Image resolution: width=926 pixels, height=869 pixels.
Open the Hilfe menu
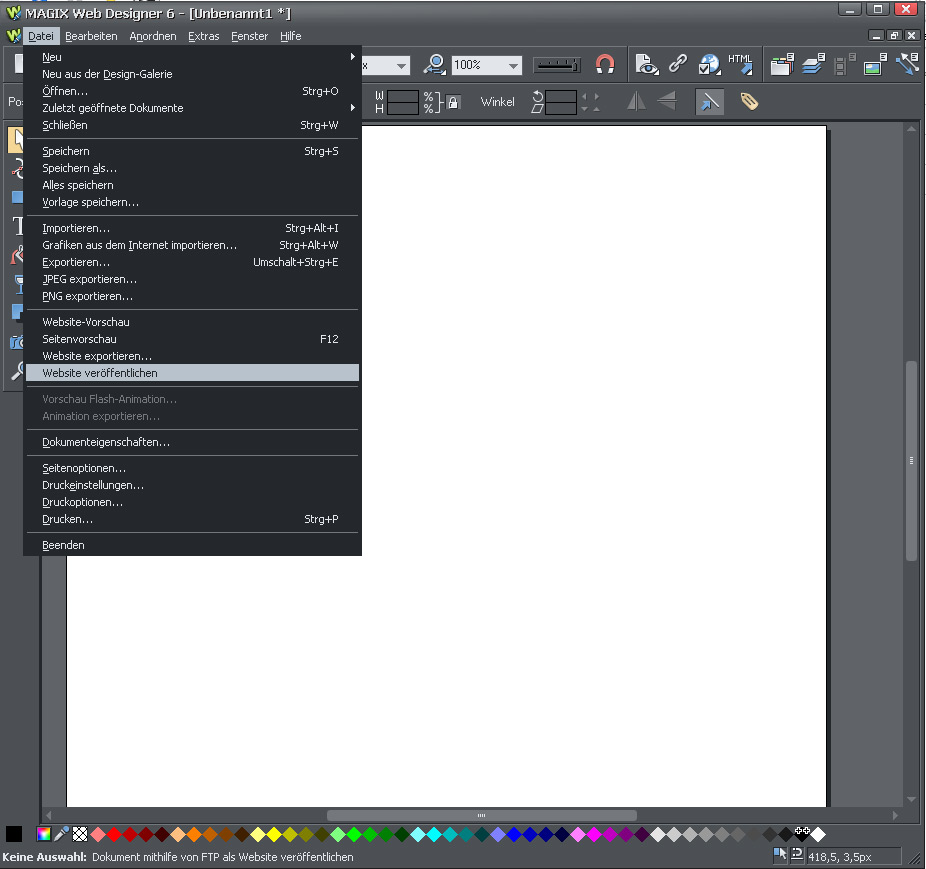(x=291, y=36)
